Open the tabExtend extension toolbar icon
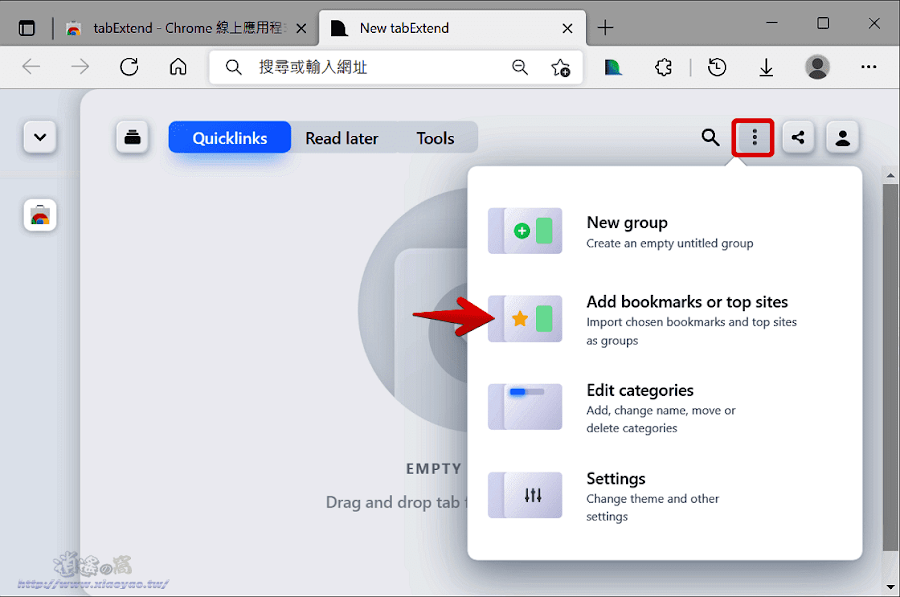This screenshot has height=597, width=900. (x=613, y=67)
